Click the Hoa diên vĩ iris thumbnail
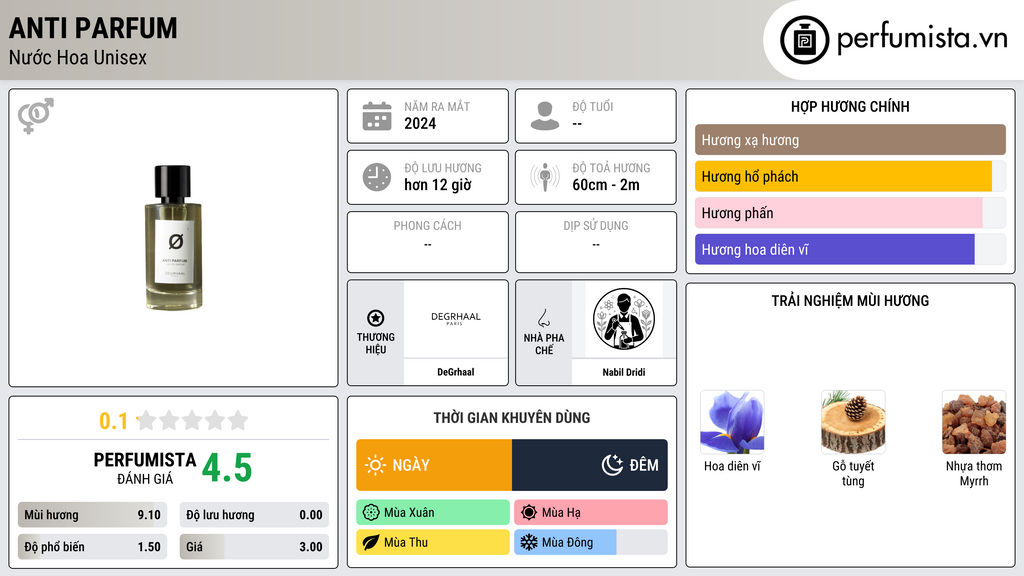 (x=732, y=423)
